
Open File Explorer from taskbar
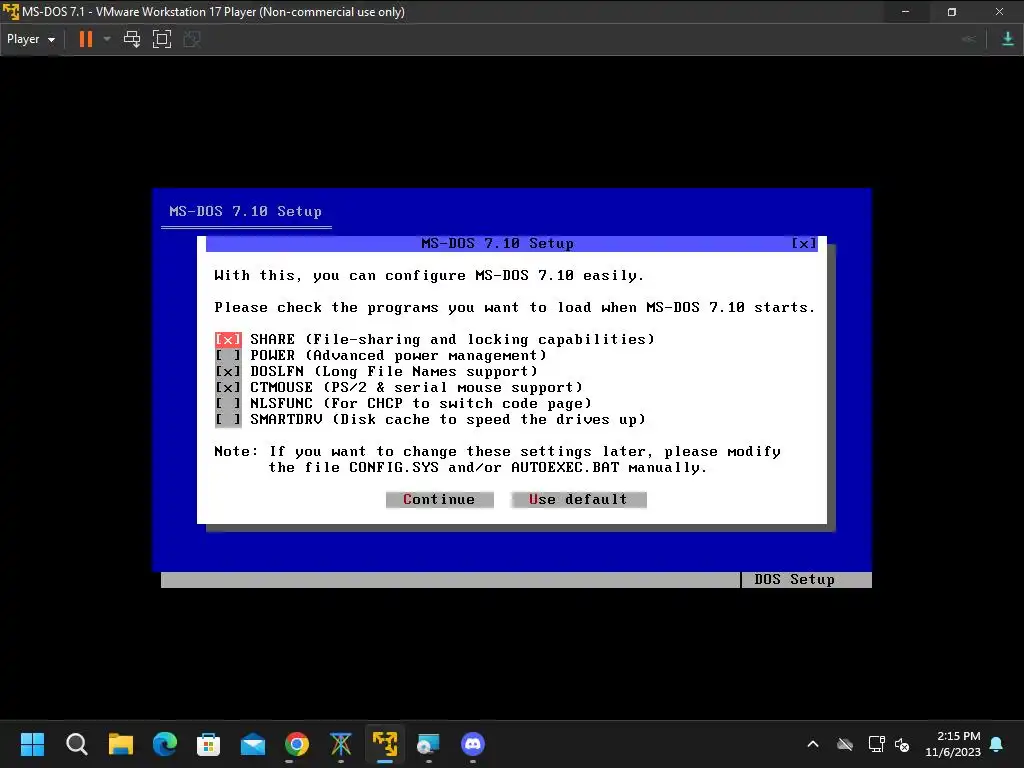click(121, 744)
